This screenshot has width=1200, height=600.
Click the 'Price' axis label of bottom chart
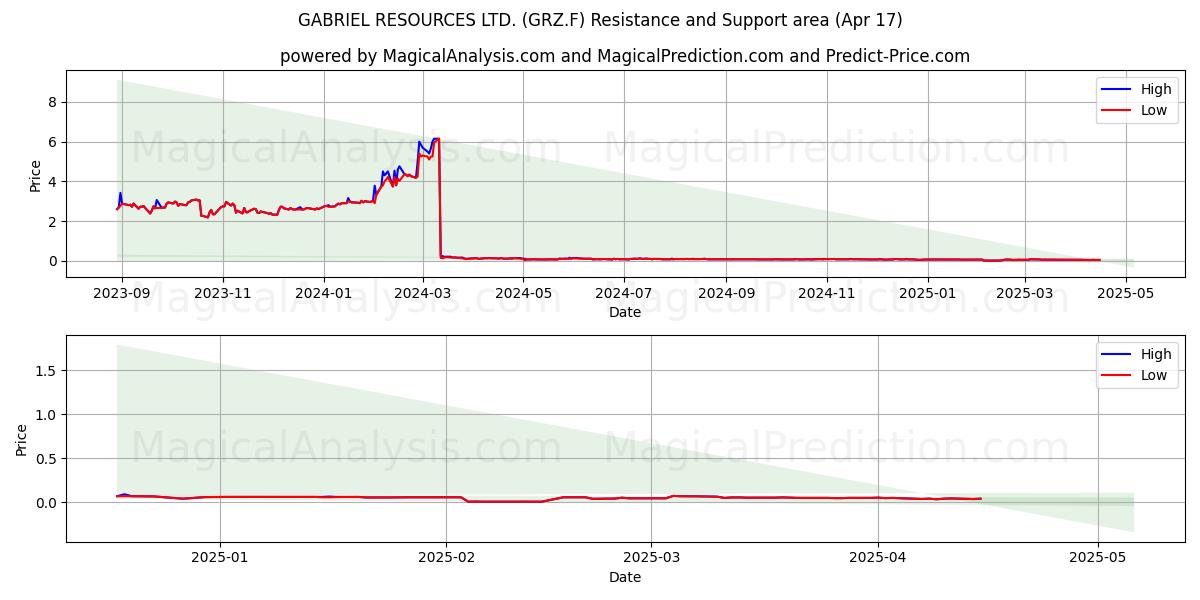click(x=22, y=439)
